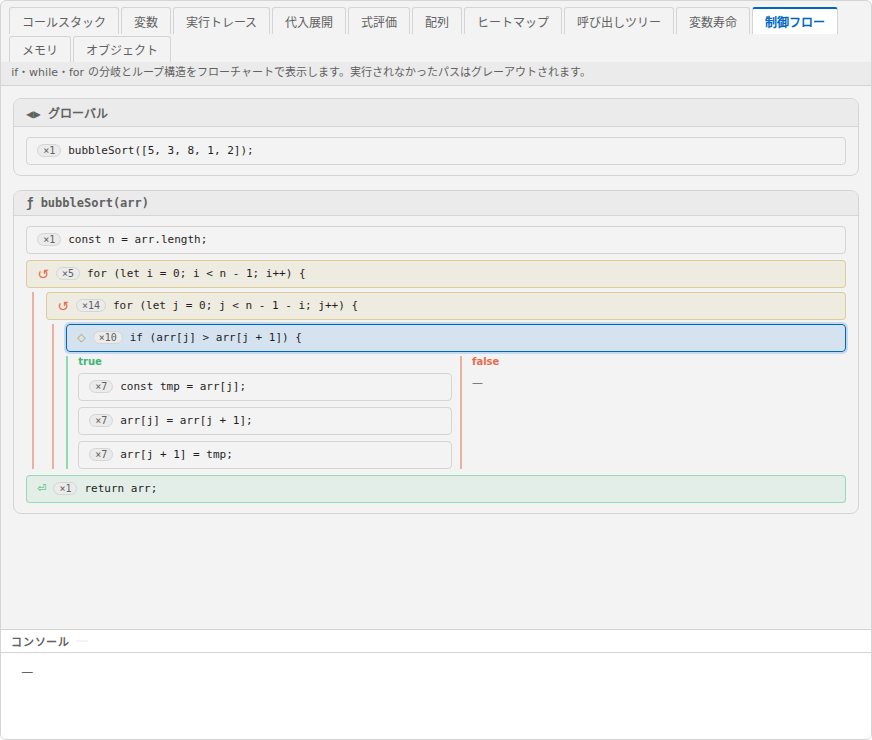The image size is (872, 740).
Task: Switch to the オブジェクト tab
Action: (x=122, y=50)
